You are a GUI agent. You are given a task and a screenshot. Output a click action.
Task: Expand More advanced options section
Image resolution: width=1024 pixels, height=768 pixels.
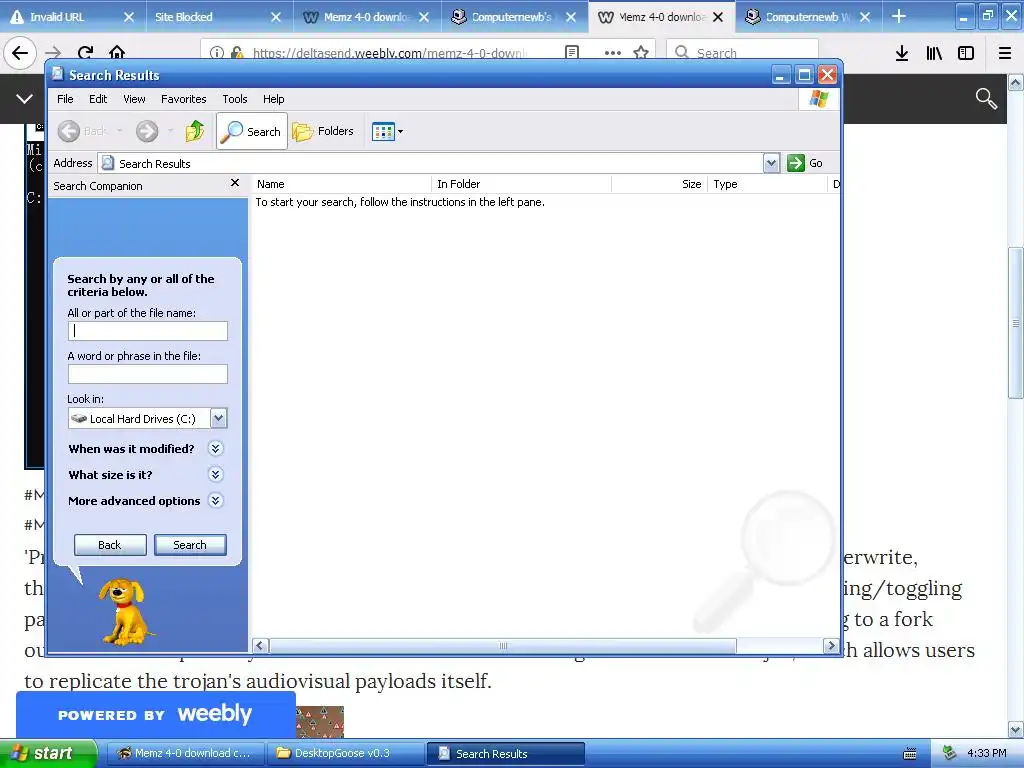(x=216, y=500)
